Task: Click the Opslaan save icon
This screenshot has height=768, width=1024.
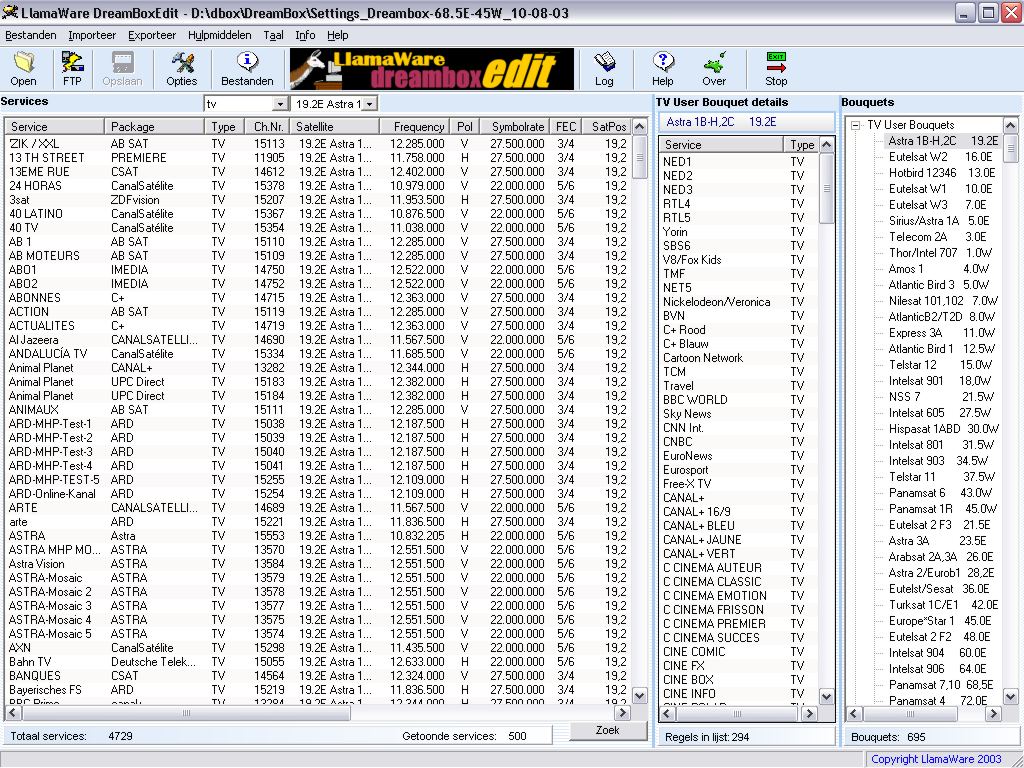Action: coord(122,69)
